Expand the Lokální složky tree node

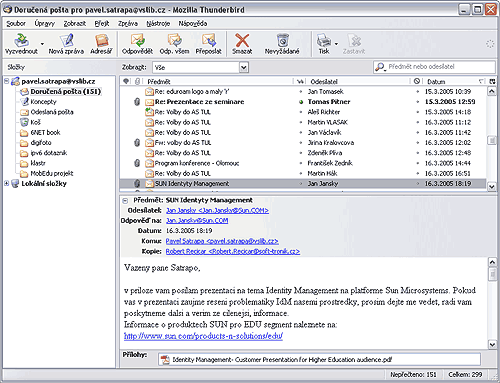6,183
